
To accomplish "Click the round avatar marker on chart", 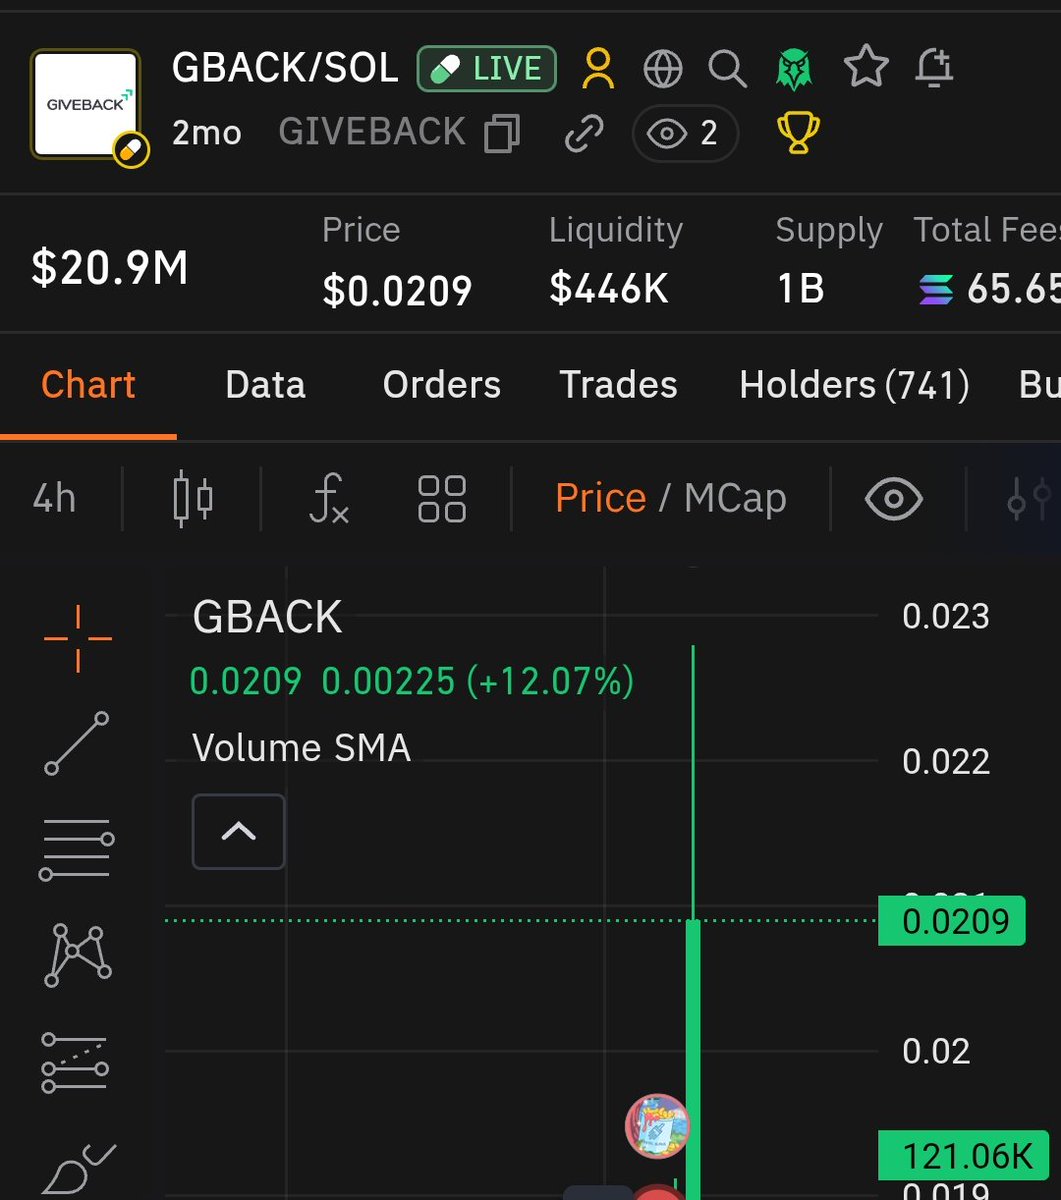I will pyautogui.click(x=657, y=1125).
